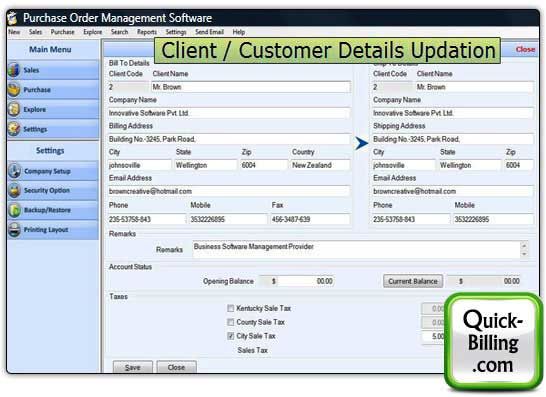Select the Purchase basket icon

point(14,89)
